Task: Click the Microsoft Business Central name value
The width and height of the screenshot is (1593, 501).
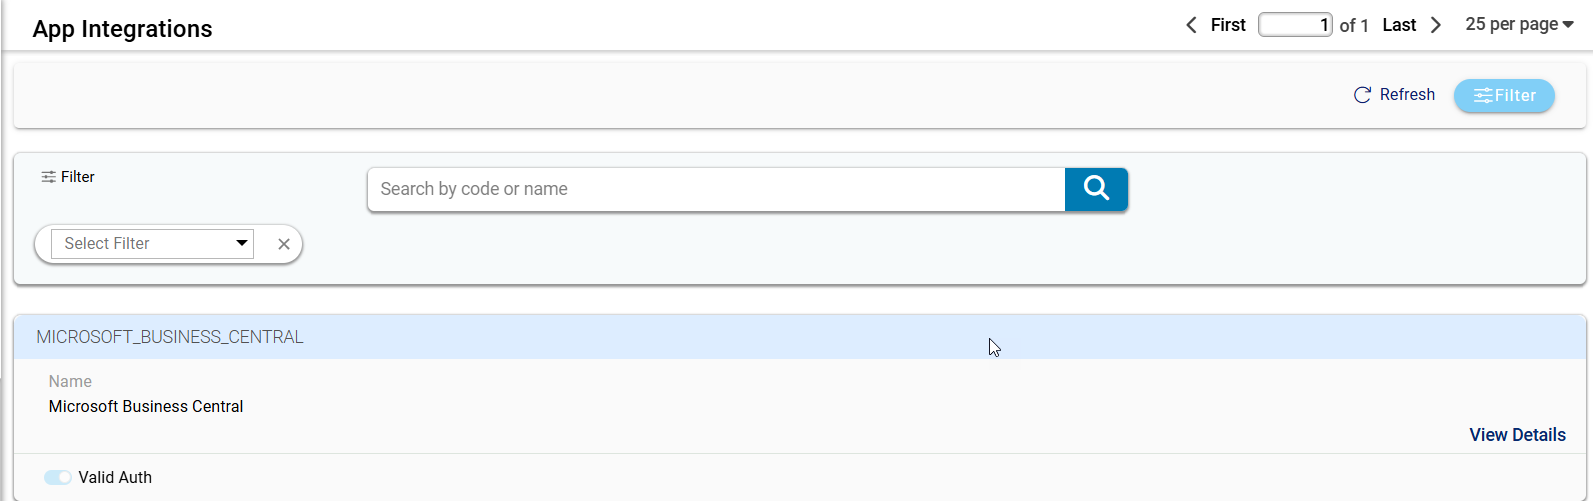Action: (x=146, y=407)
